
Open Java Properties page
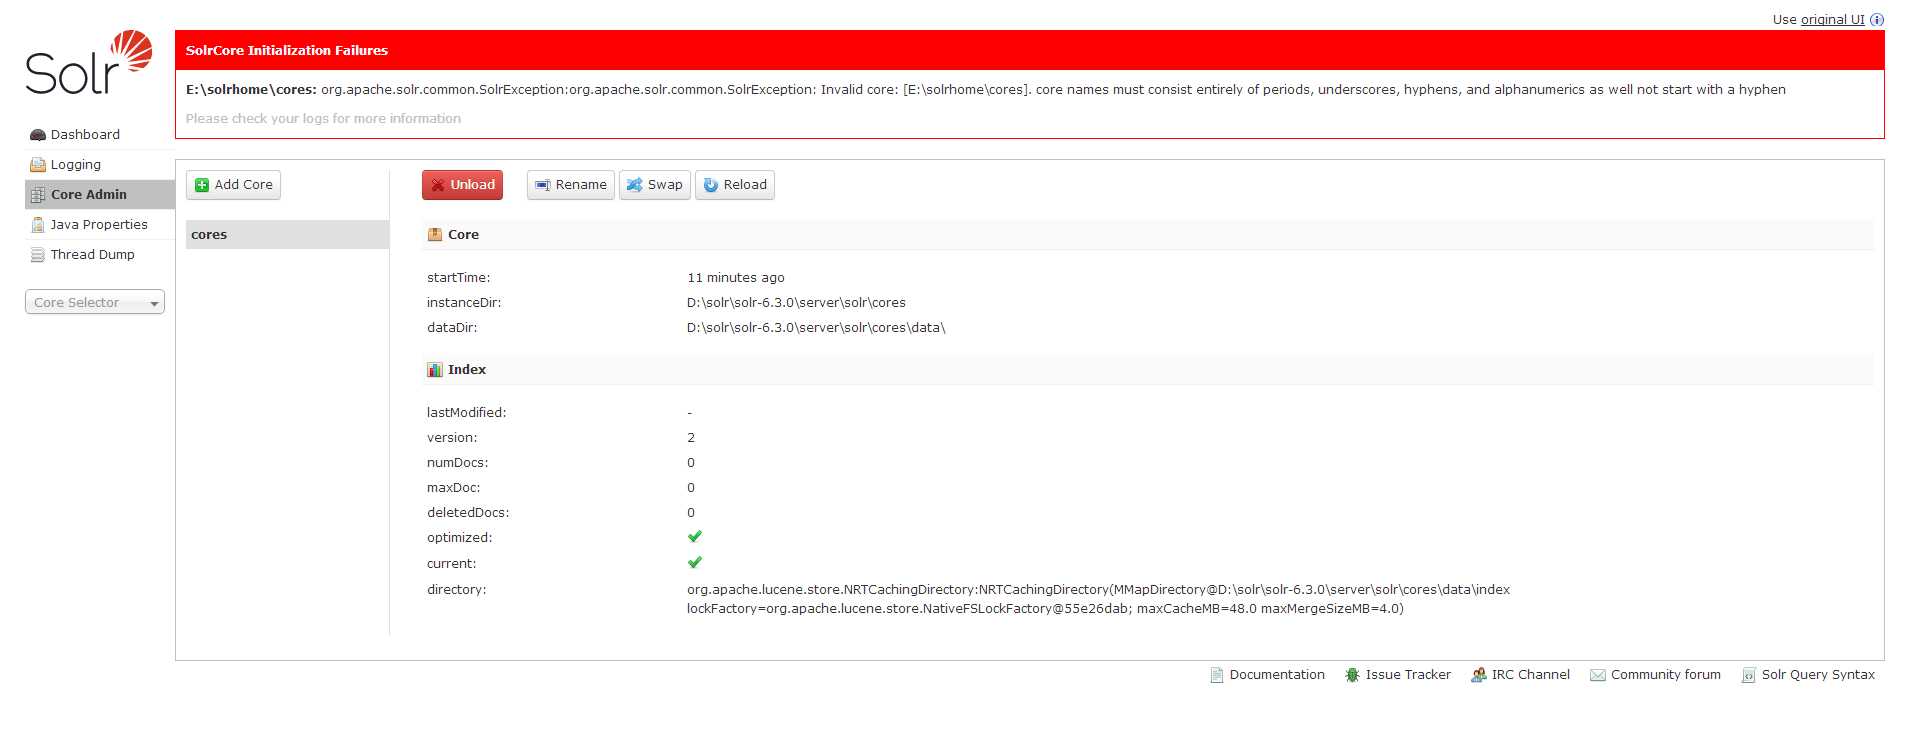click(99, 224)
